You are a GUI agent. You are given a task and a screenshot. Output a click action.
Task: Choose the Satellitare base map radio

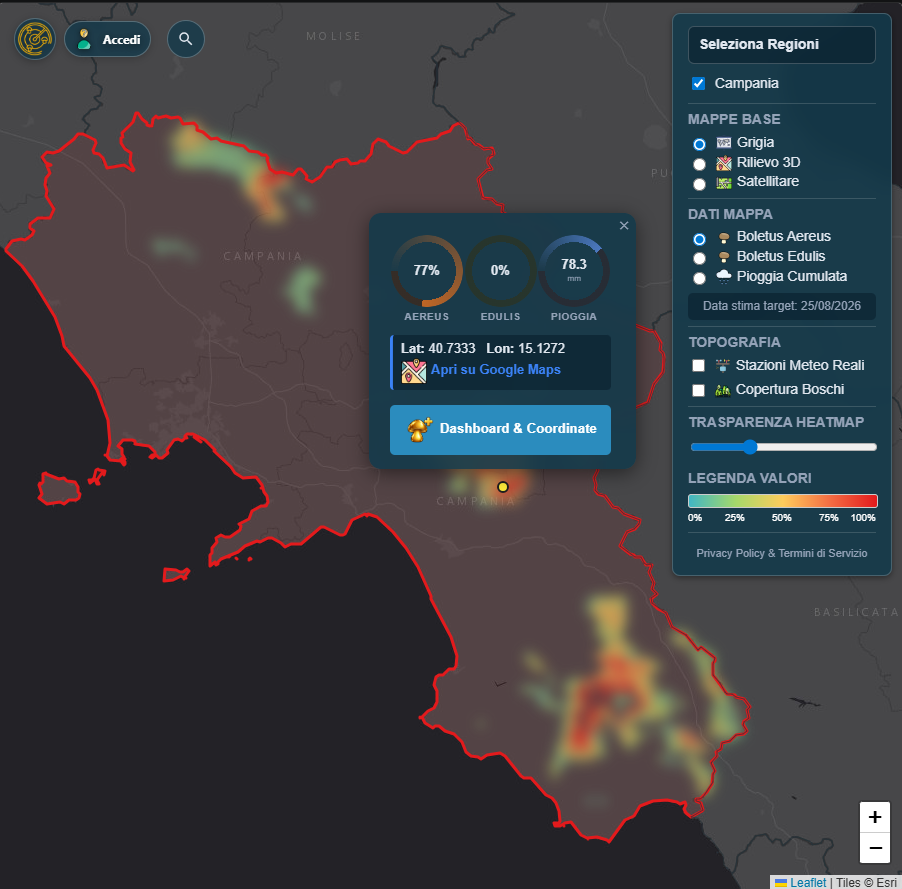click(x=699, y=184)
